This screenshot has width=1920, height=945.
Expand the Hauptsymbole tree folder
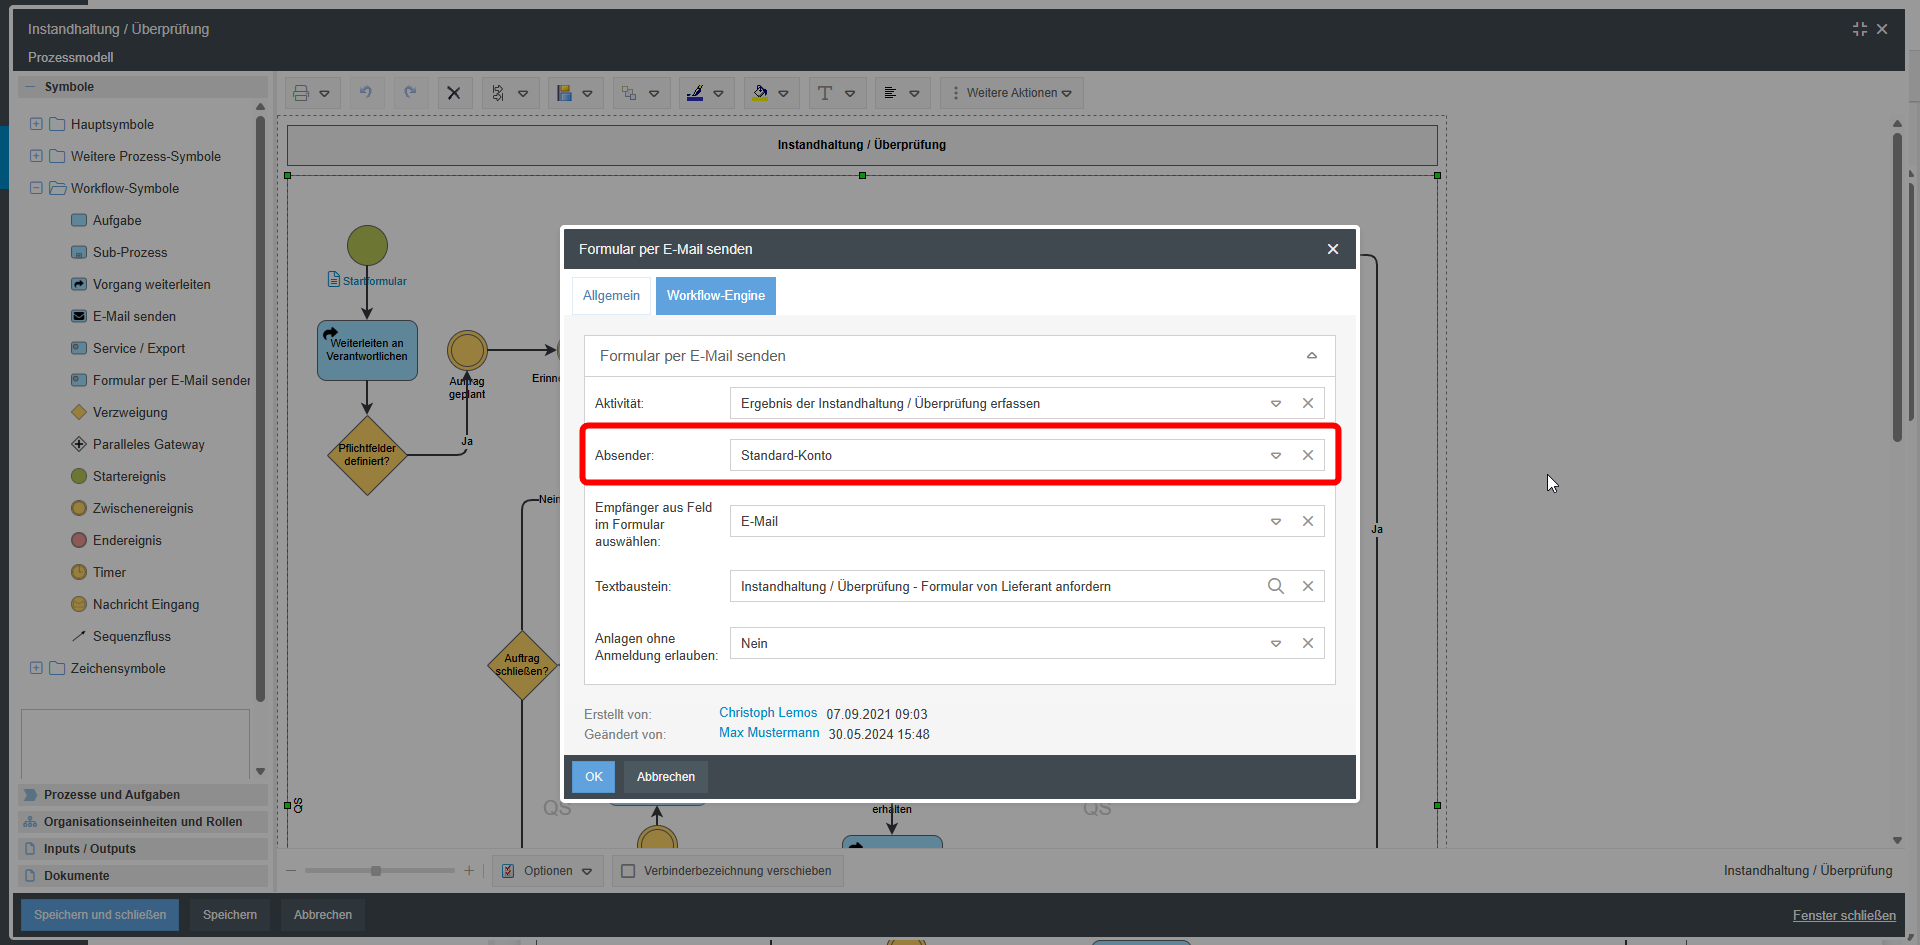(x=36, y=124)
